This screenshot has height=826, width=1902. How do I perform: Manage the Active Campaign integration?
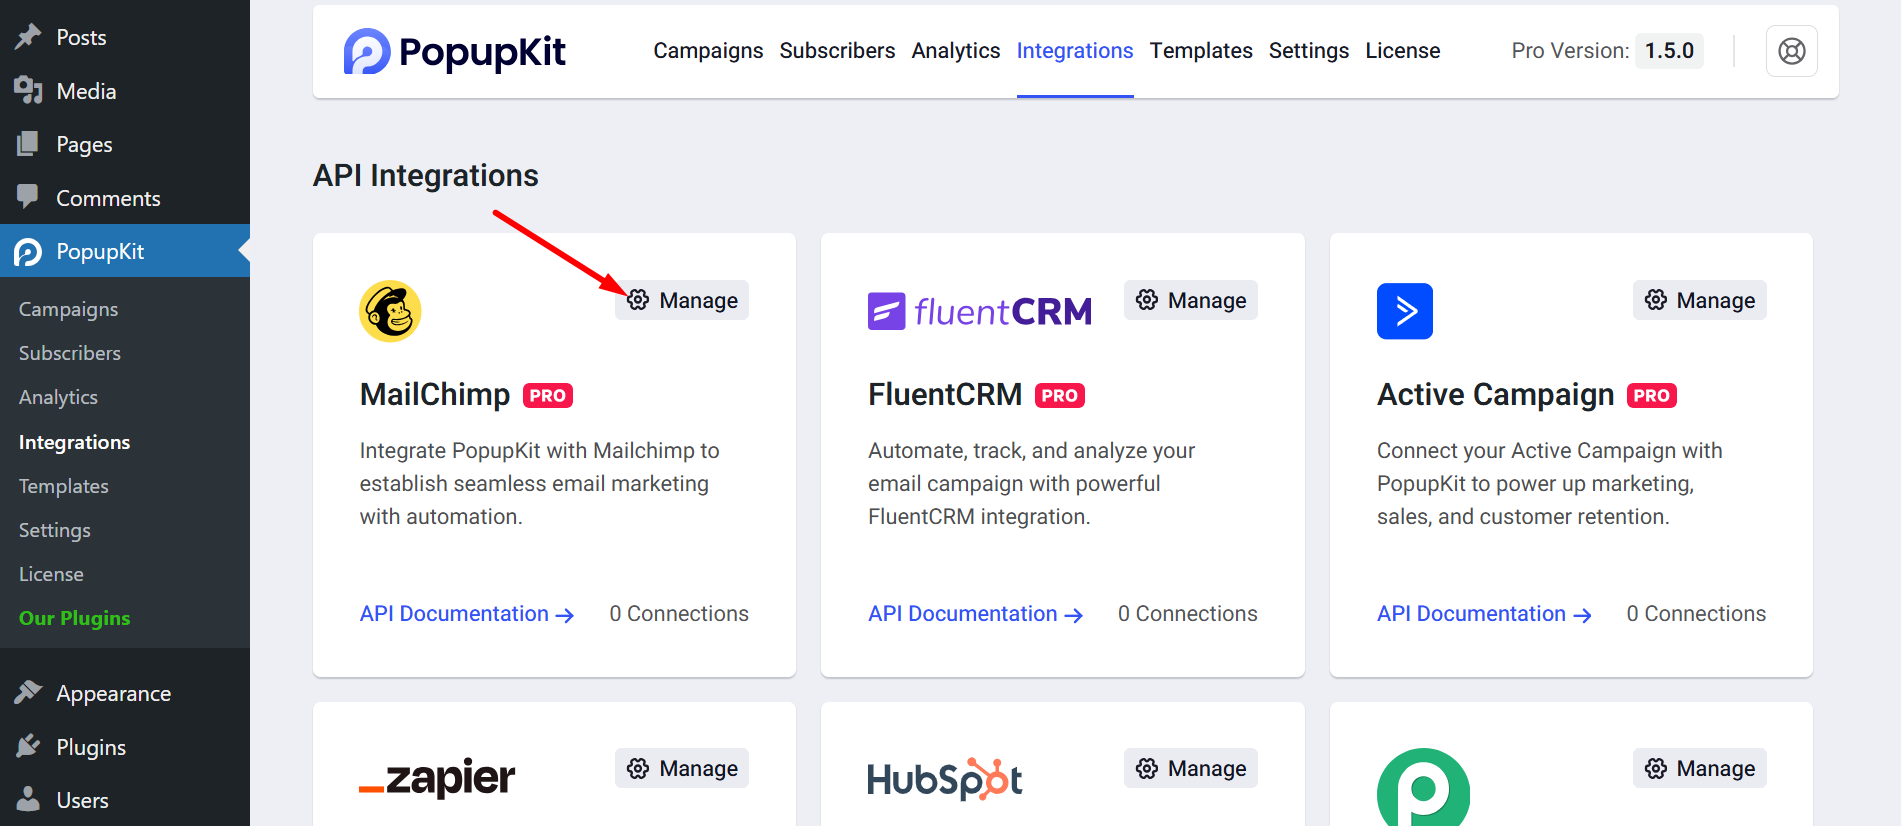[x=1700, y=300]
